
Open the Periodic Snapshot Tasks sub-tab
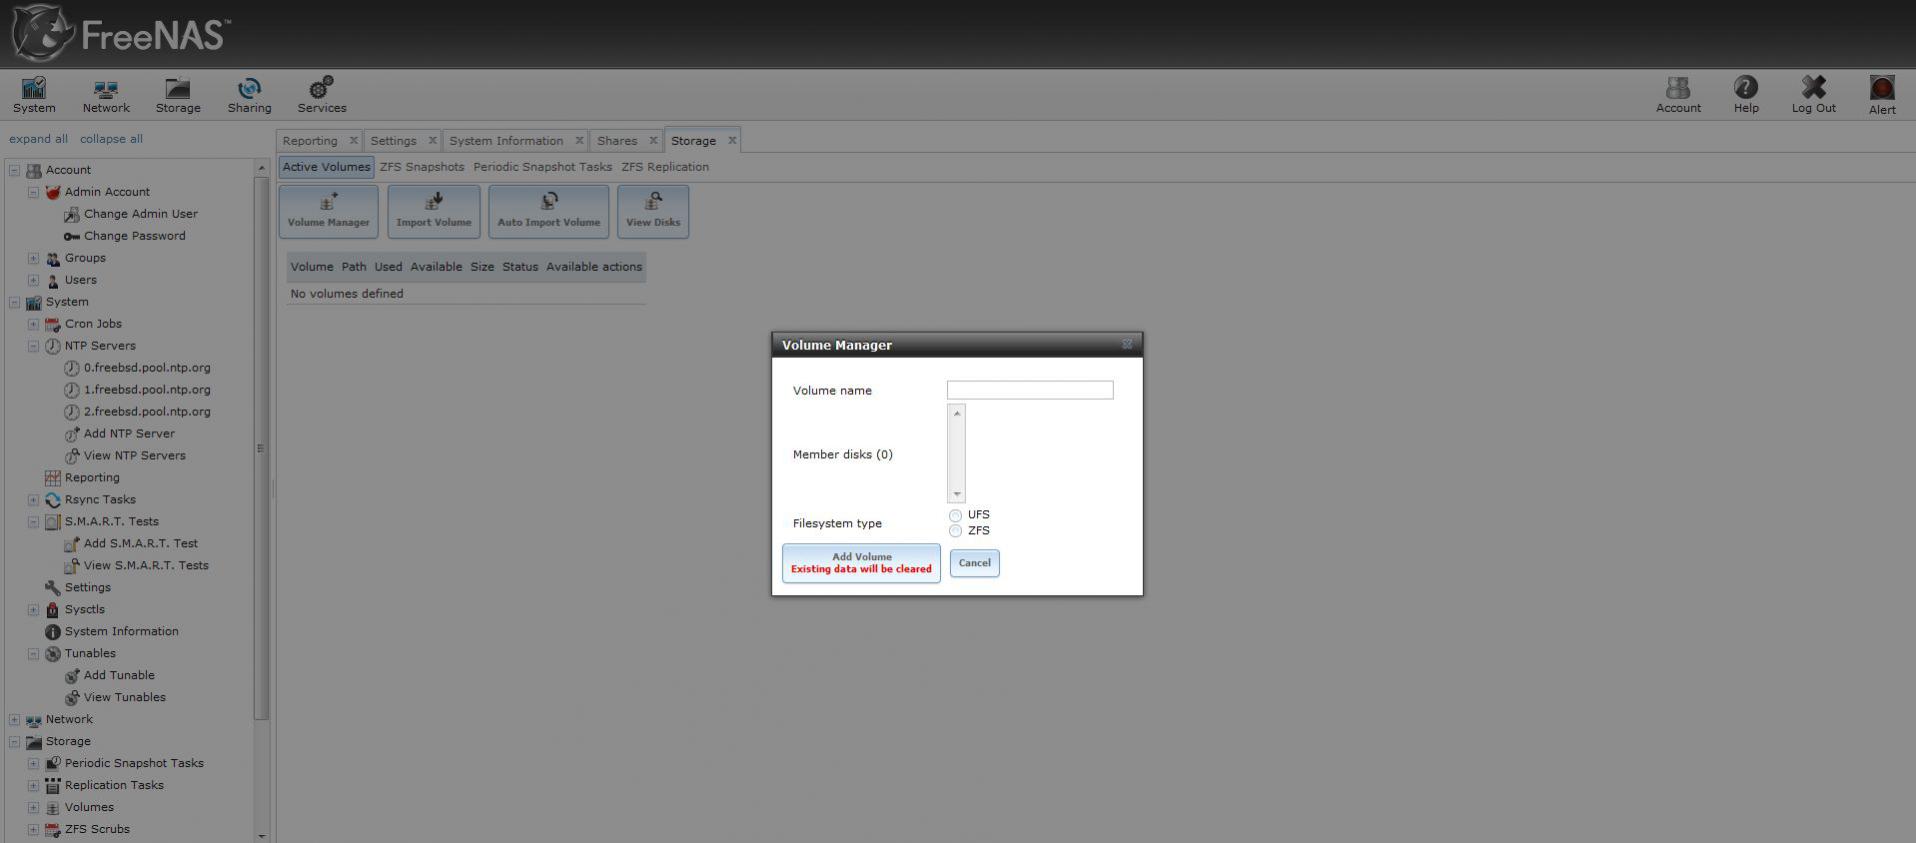[x=542, y=167]
